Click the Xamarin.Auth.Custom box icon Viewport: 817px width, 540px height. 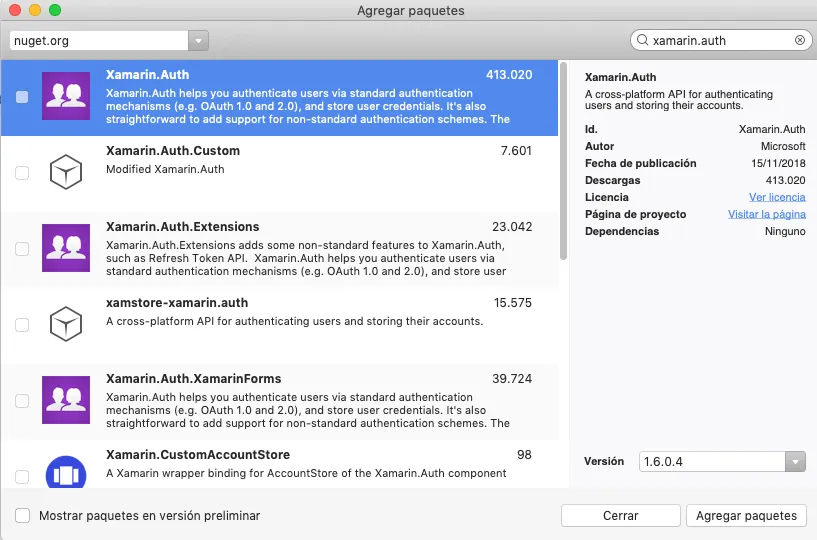tap(66, 172)
